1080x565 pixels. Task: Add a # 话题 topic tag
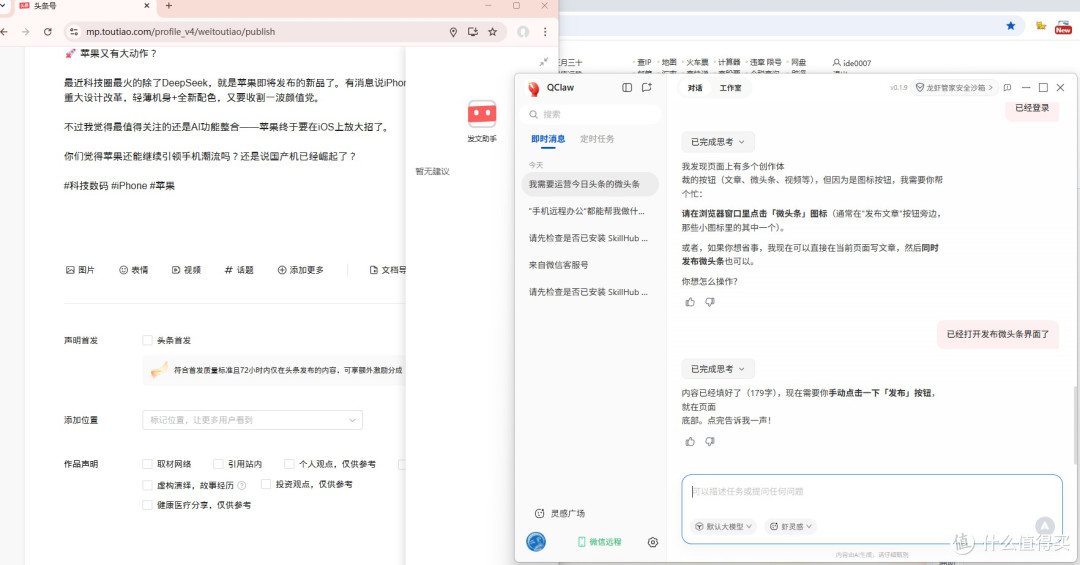[x=239, y=270]
